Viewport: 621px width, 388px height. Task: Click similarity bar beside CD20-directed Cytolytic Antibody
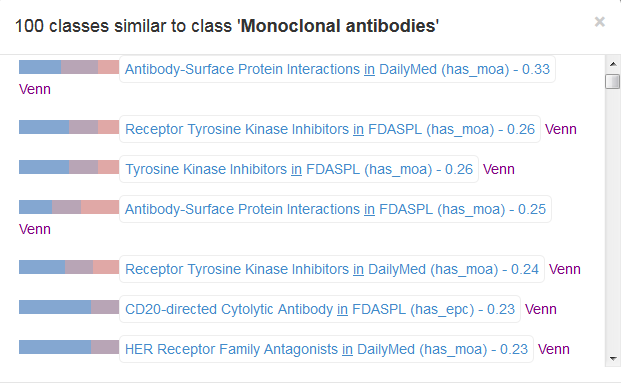pos(69,307)
